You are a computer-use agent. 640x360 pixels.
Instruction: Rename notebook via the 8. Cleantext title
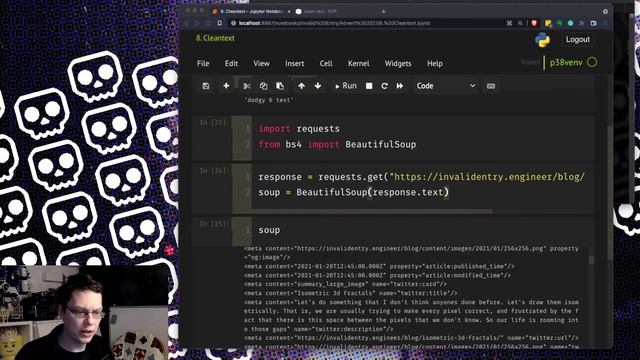(x=215, y=38)
